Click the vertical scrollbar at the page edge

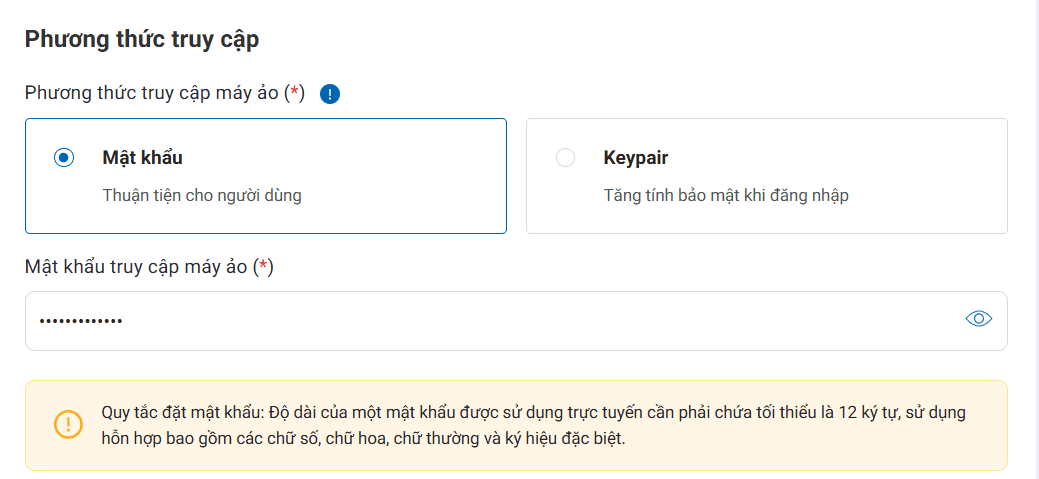(1036, 240)
